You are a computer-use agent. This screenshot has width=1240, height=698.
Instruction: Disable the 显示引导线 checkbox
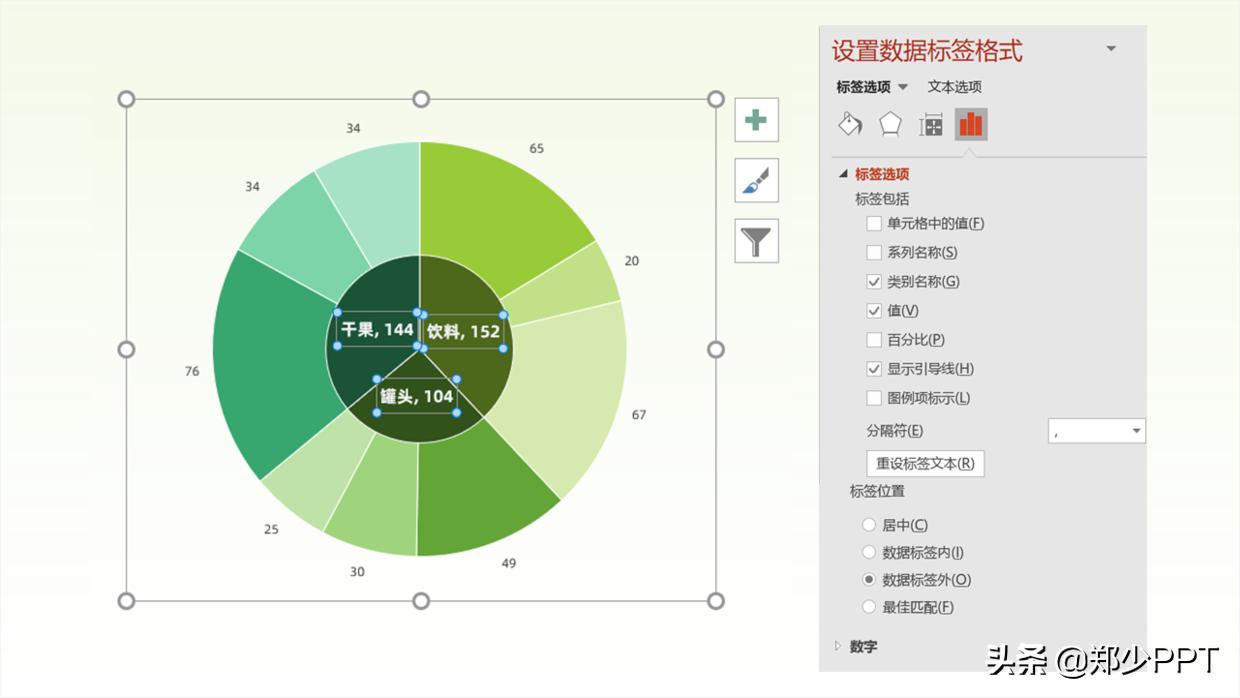[x=874, y=368]
